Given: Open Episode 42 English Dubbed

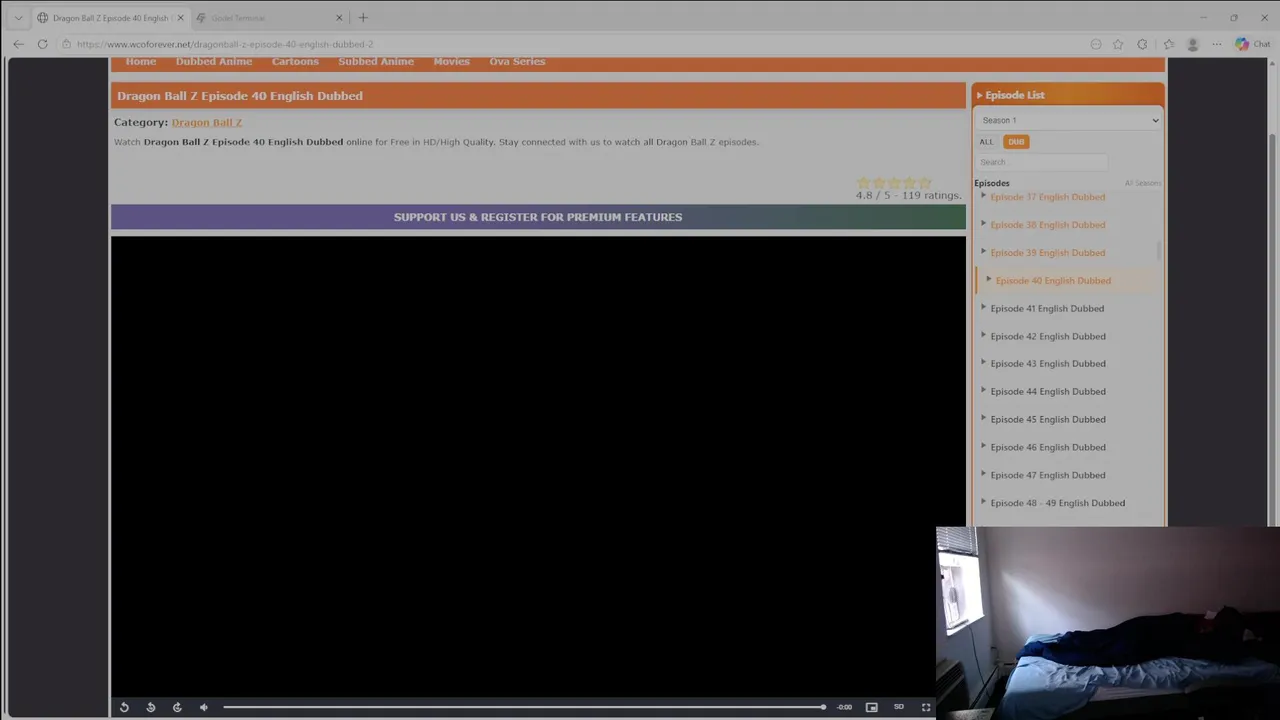Looking at the screenshot, I should [x=1047, y=336].
